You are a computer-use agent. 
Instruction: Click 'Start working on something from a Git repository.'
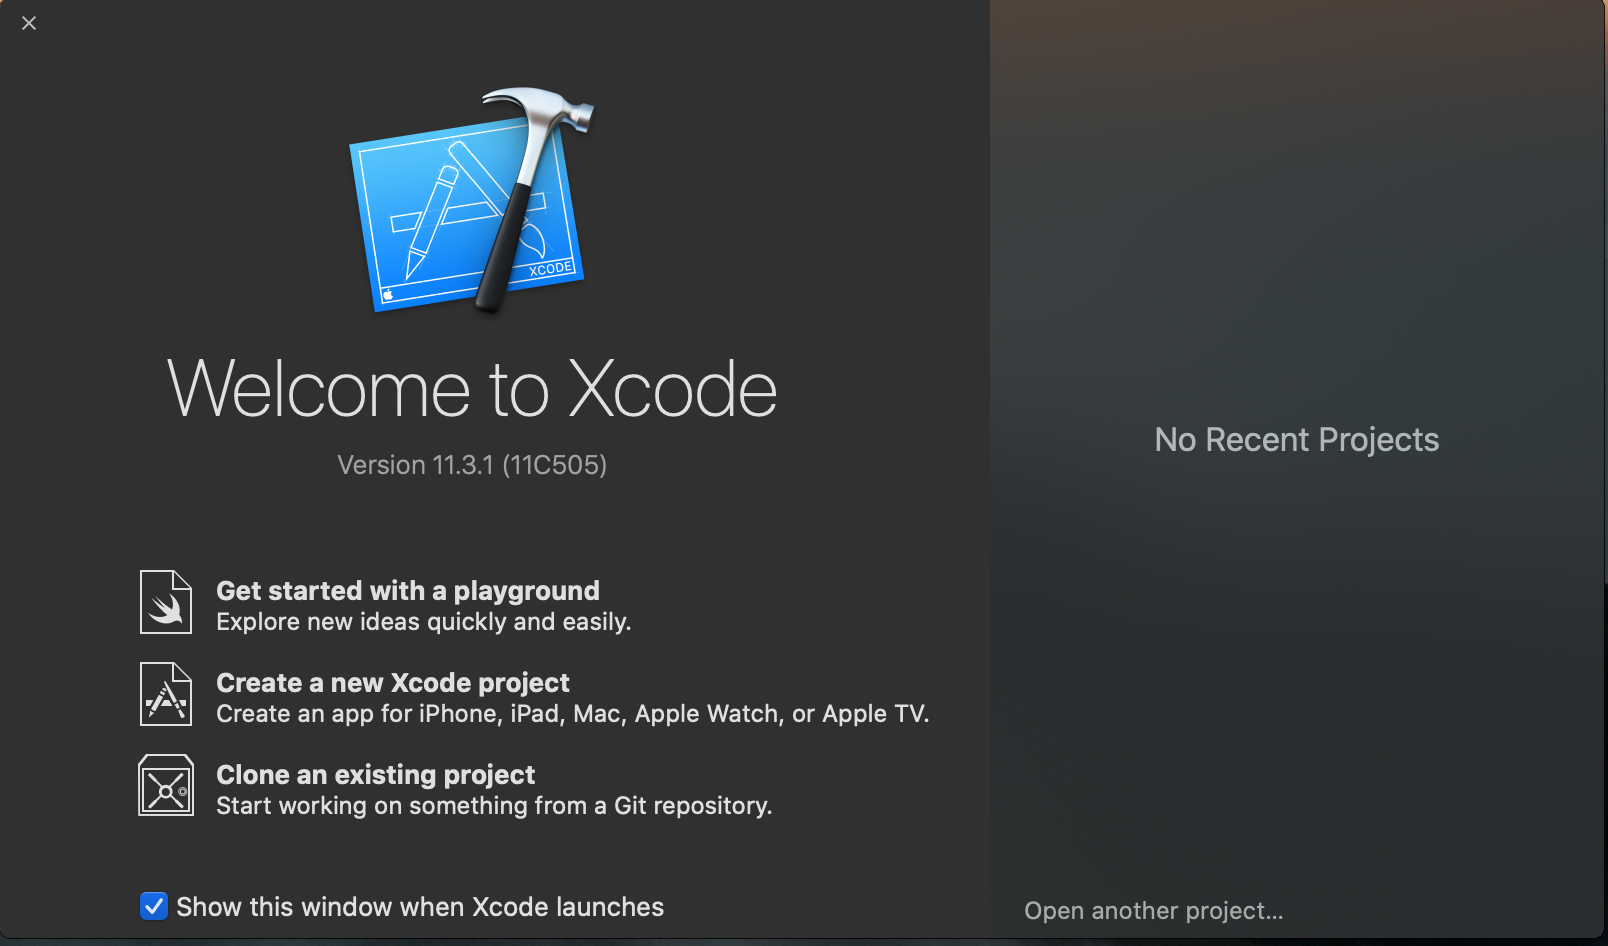click(x=494, y=806)
